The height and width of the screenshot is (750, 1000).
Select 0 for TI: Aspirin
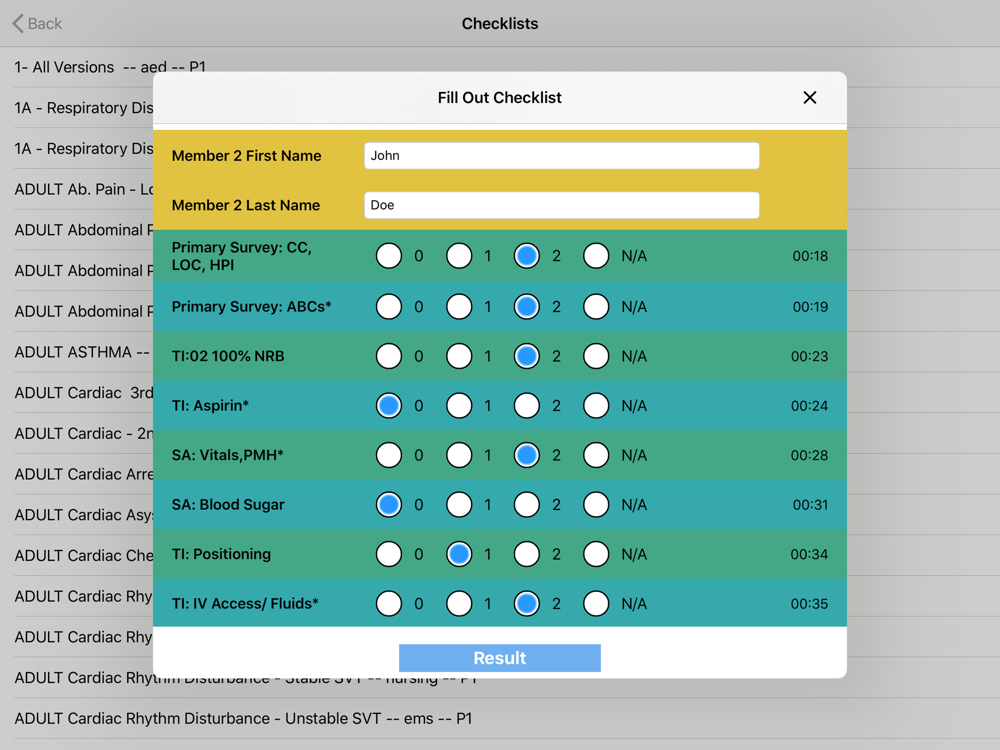click(x=389, y=406)
